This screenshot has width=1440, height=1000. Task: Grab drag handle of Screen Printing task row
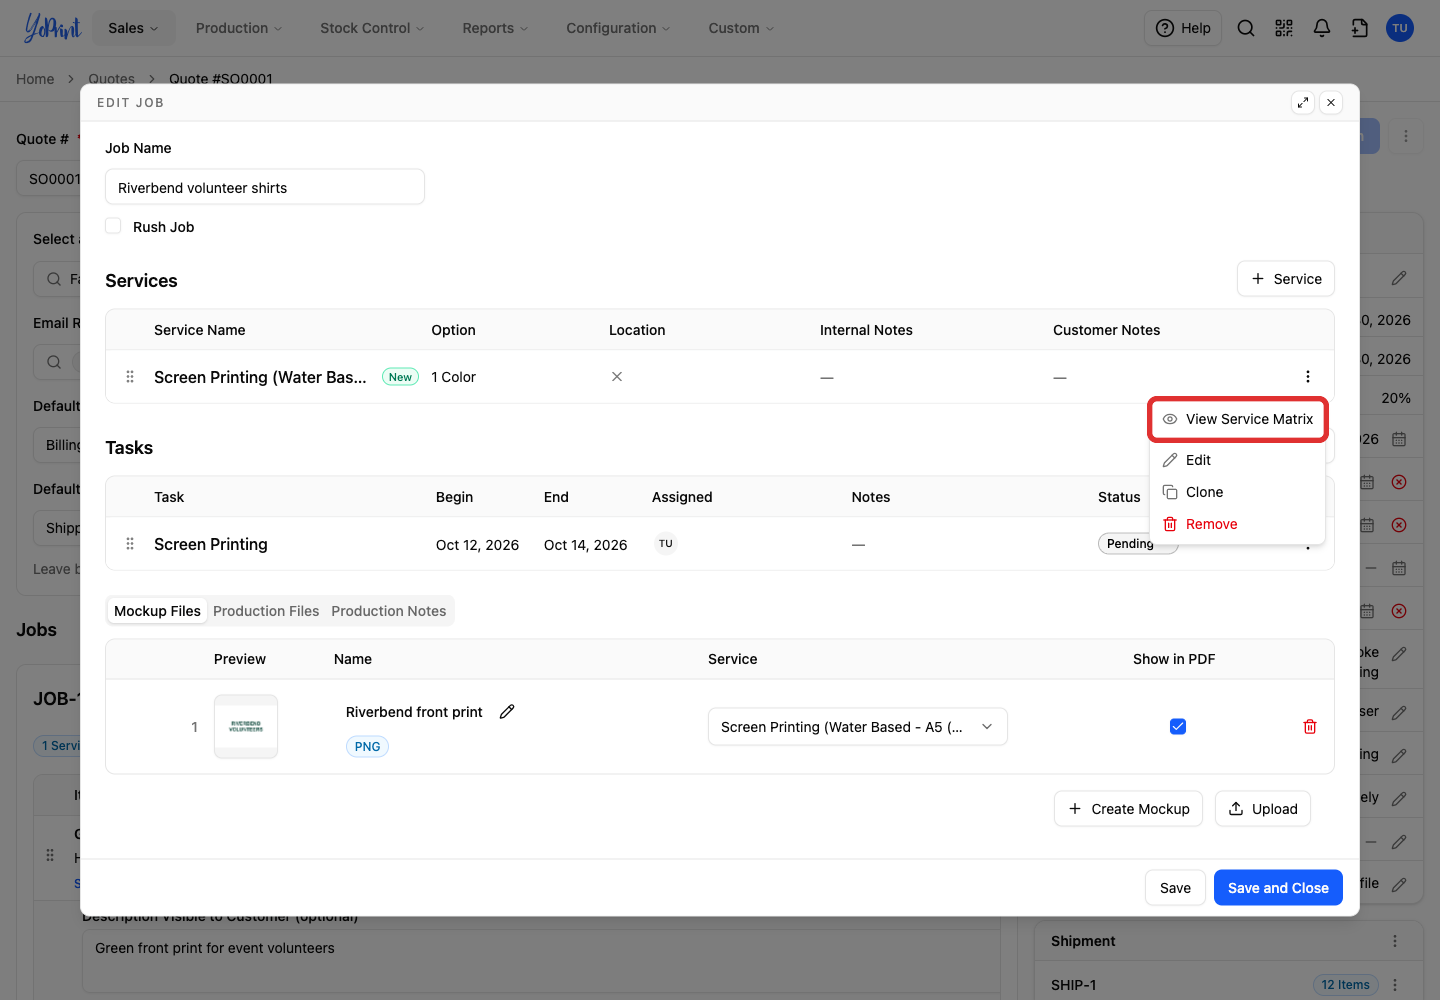[130, 544]
